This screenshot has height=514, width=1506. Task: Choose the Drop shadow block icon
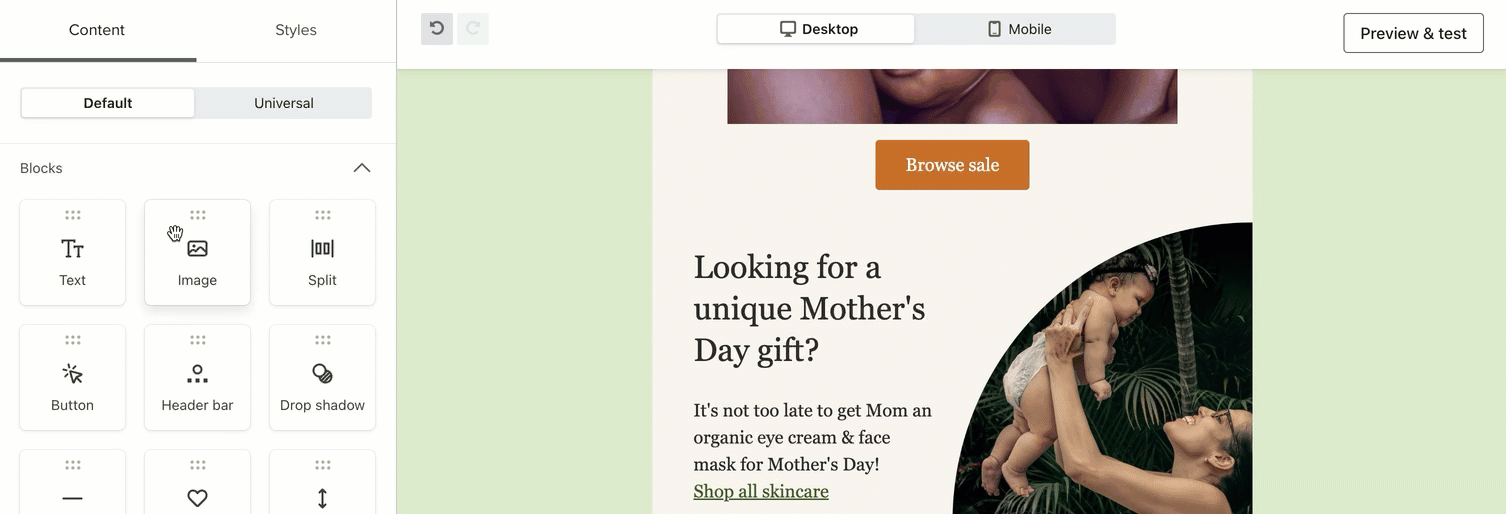(x=322, y=374)
